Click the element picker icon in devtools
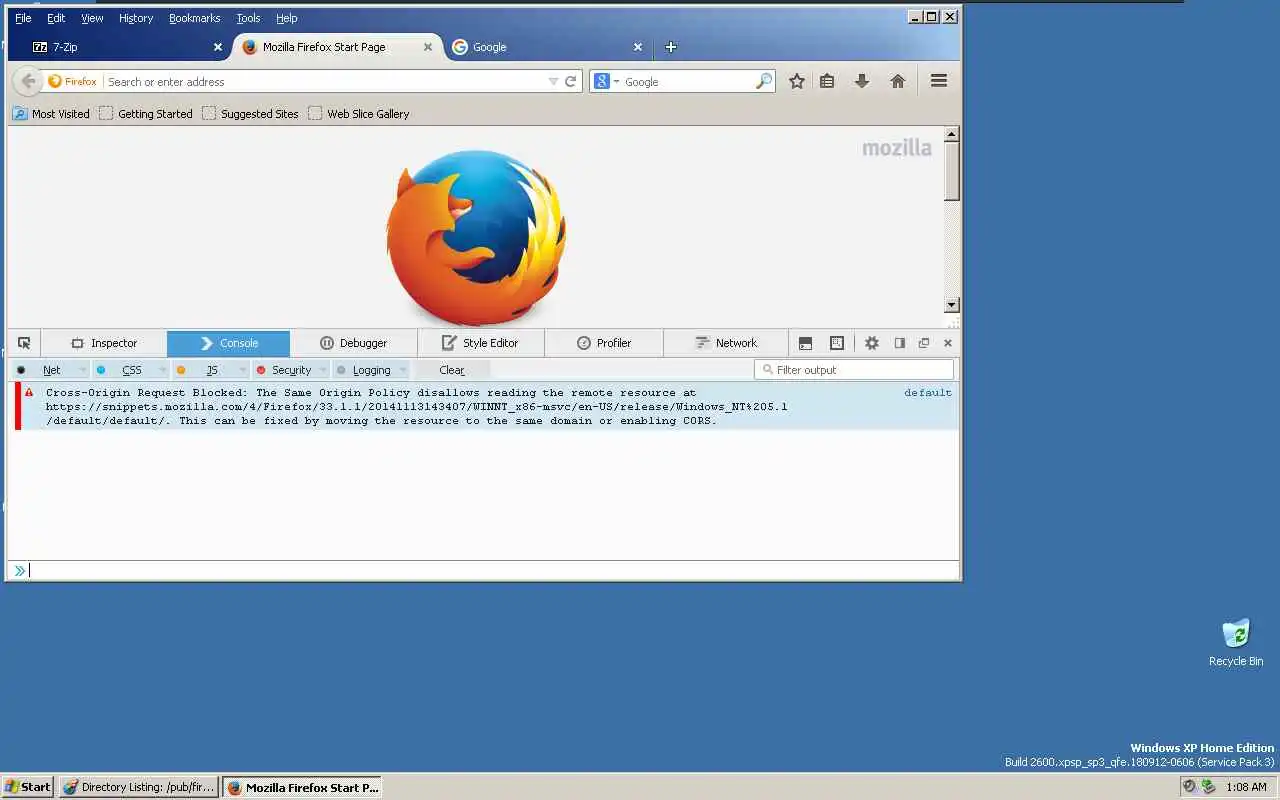Screen dimensions: 1280x800 (24, 343)
